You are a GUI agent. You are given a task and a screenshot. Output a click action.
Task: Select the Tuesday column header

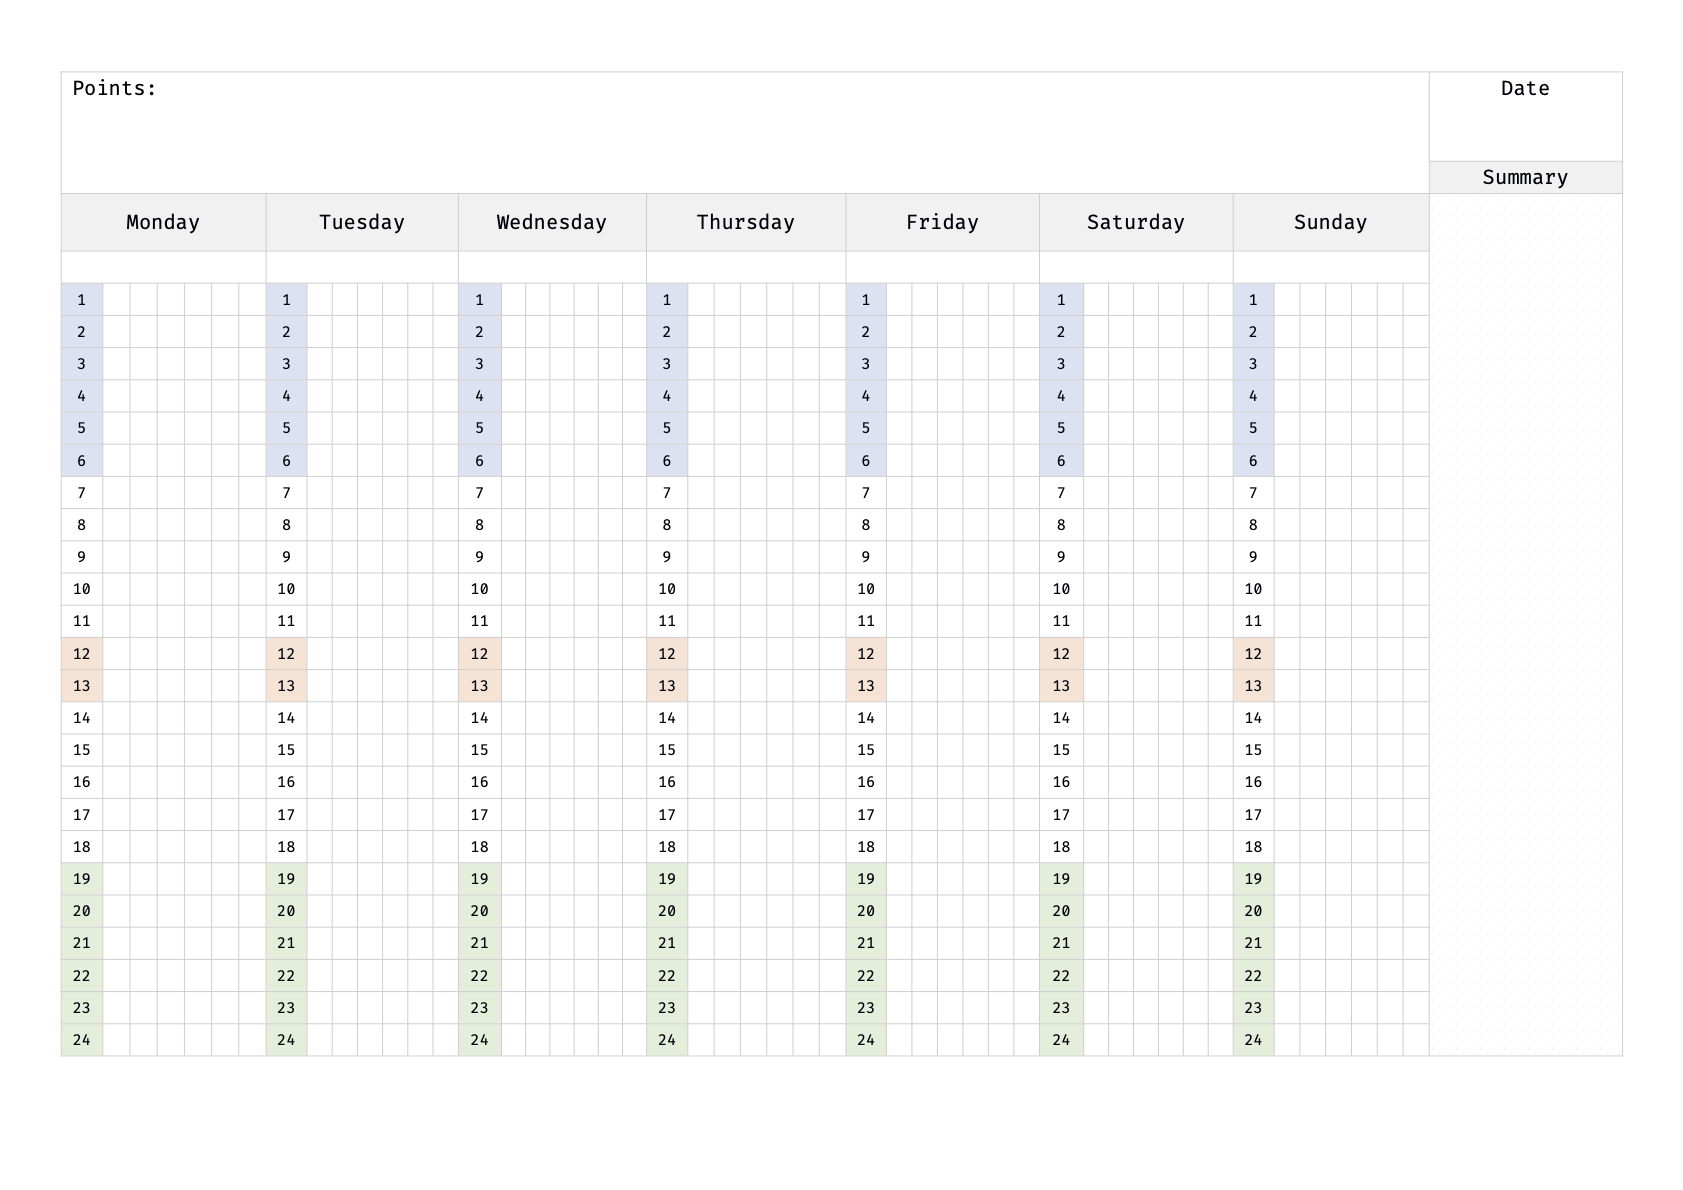pyautogui.click(x=362, y=222)
